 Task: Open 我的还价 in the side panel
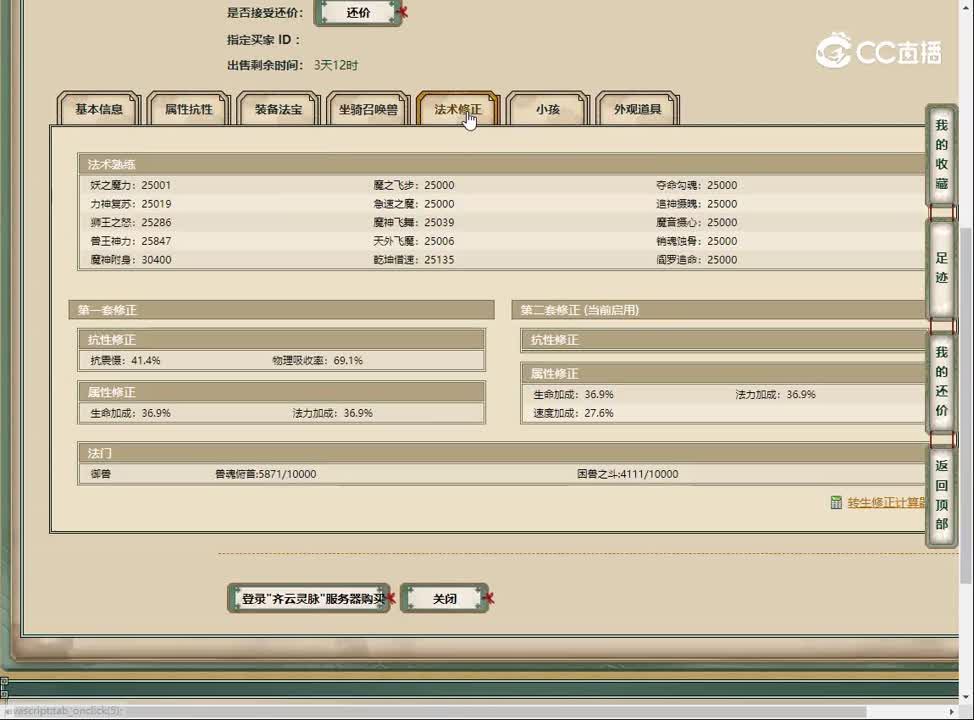pos(941,381)
